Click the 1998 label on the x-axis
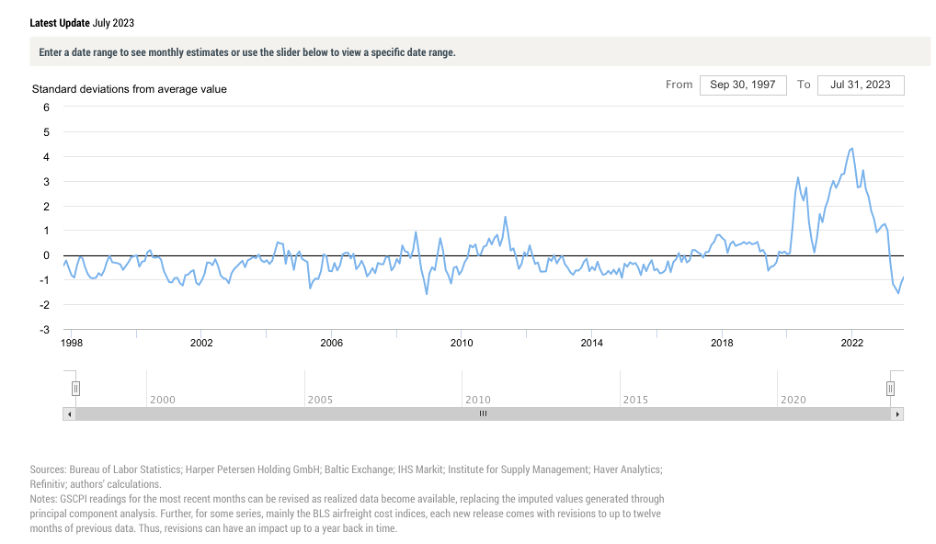Image resolution: width=936 pixels, height=544 pixels. pos(71,343)
